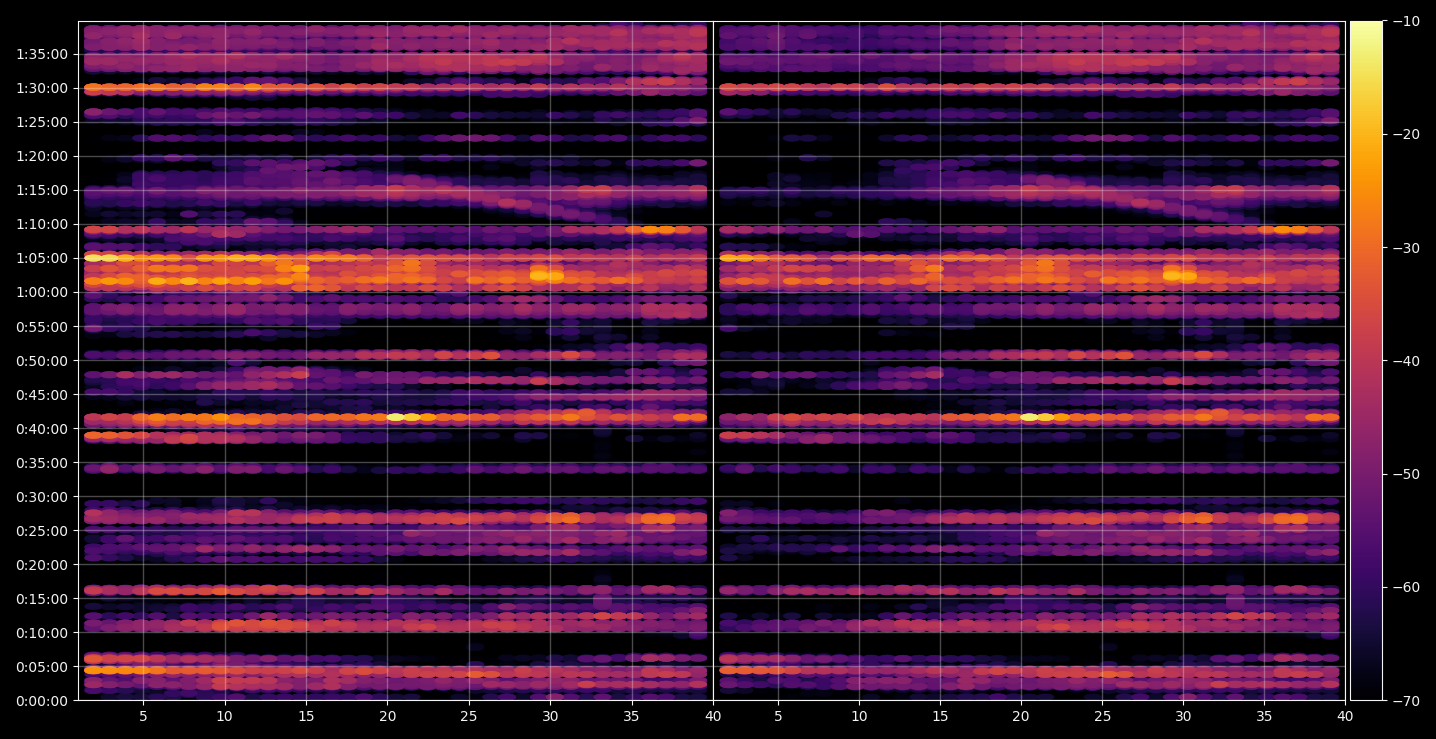The width and height of the screenshot is (1436, 739).
Task: Select x-axis label 25 under the right heatmap
Action: click(x=1102, y=717)
